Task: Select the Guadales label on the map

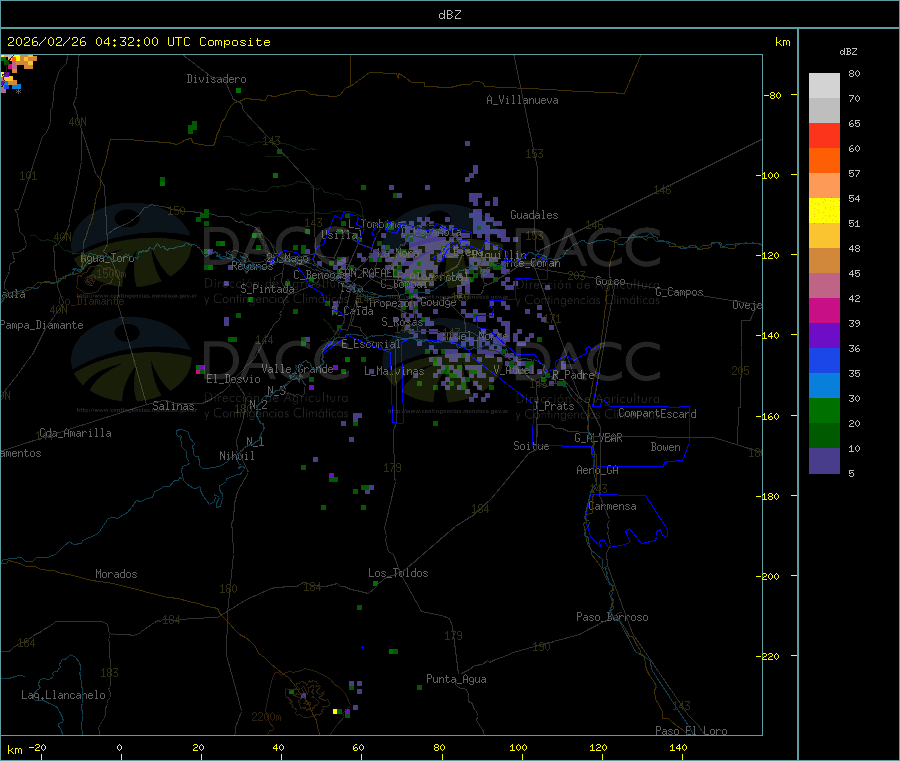Action: pyautogui.click(x=534, y=215)
